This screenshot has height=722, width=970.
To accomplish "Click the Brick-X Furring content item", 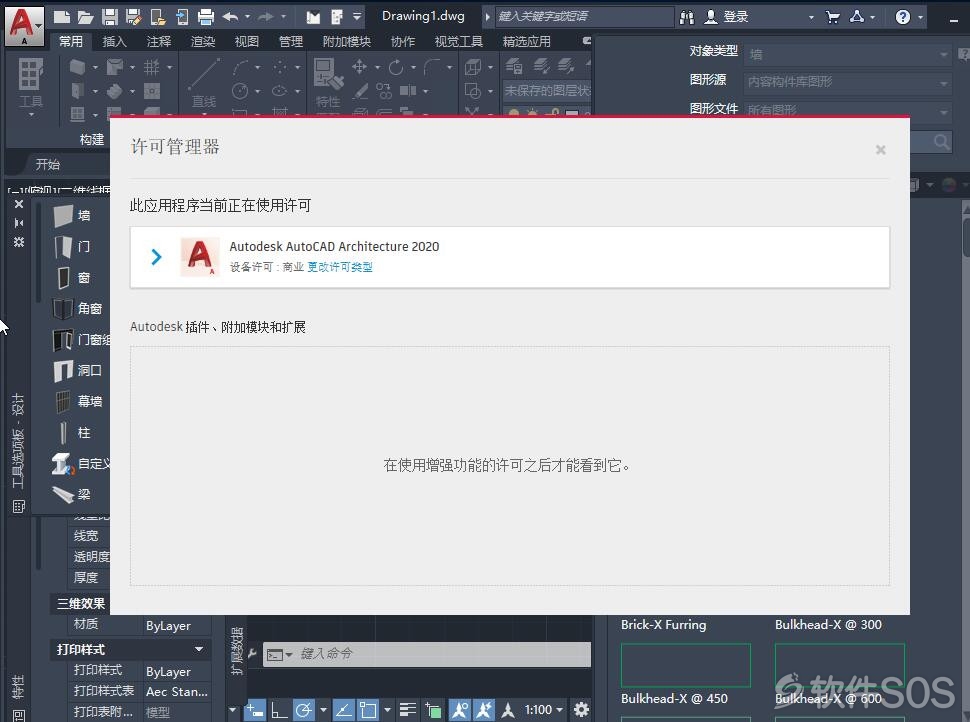I will click(x=663, y=625).
